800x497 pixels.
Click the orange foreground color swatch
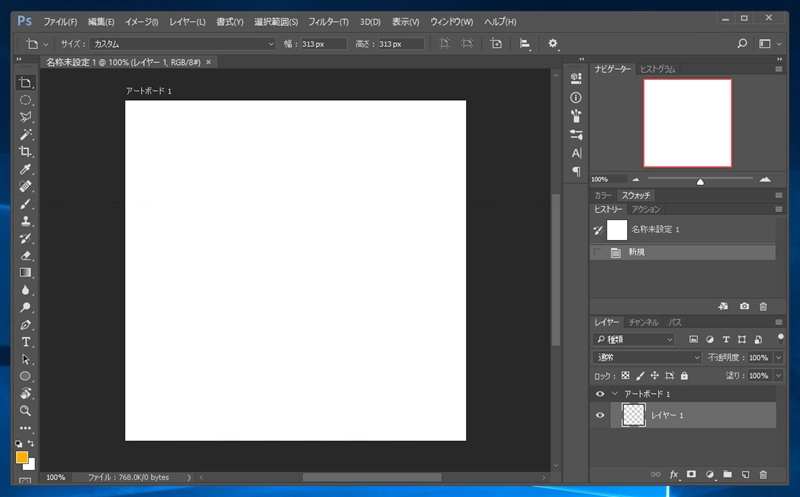[x=22, y=457]
